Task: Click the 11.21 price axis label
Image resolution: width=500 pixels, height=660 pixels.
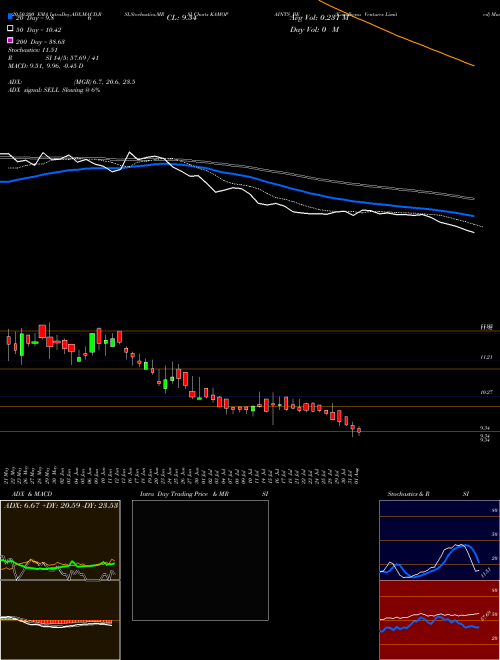Action: (x=487, y=357)
